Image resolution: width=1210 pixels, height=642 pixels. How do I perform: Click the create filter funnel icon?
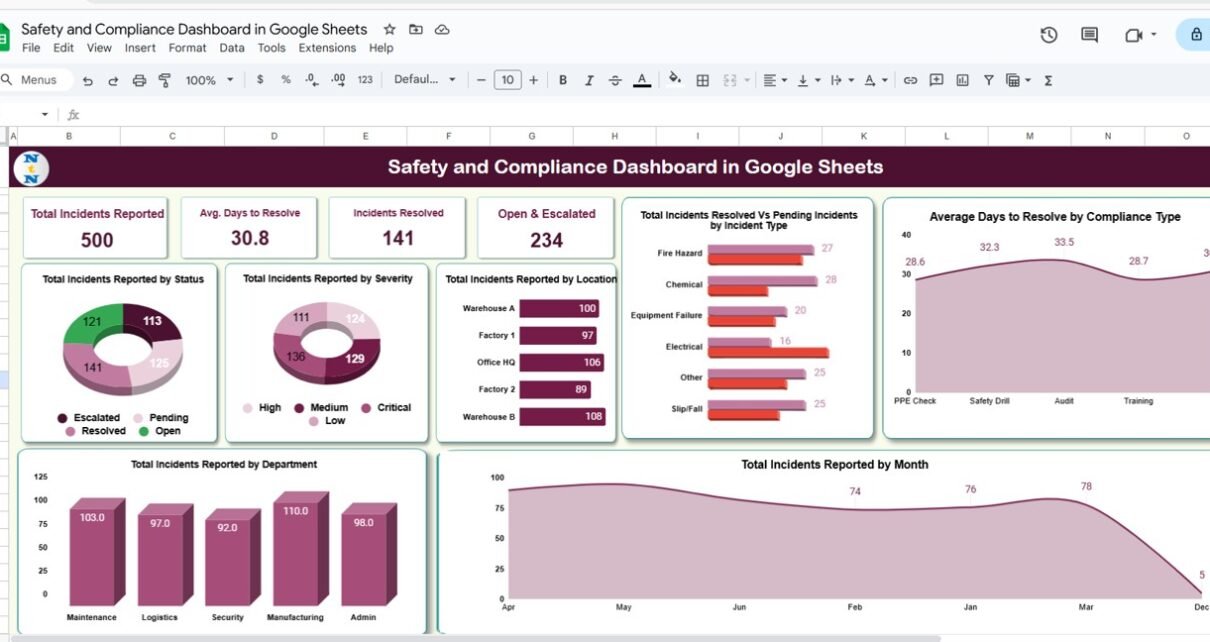(x=988, y=80)
